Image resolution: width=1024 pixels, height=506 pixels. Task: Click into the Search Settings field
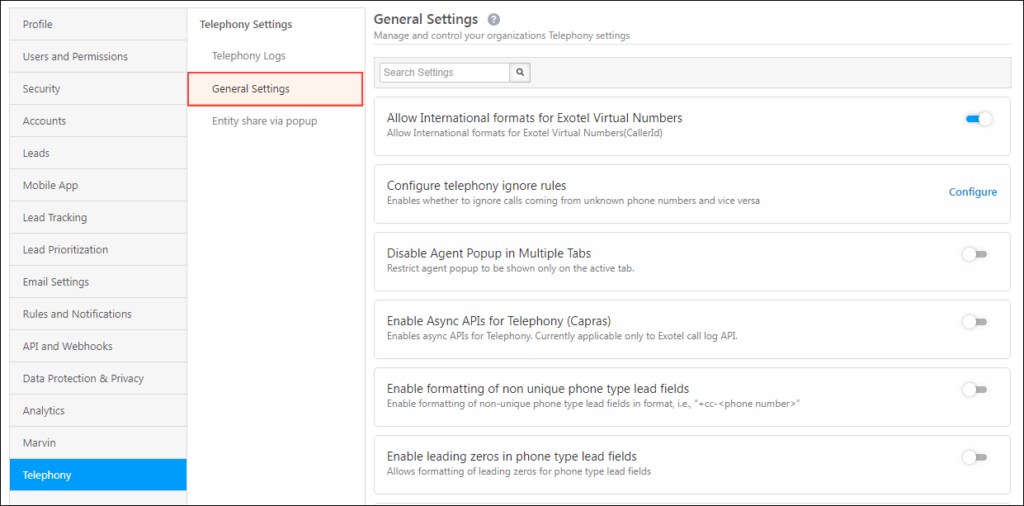[x=445, y=73]
